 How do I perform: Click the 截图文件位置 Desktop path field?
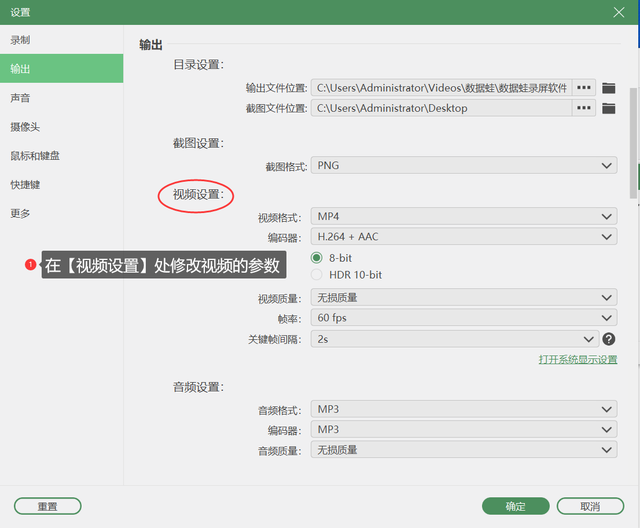pos(442,108)
